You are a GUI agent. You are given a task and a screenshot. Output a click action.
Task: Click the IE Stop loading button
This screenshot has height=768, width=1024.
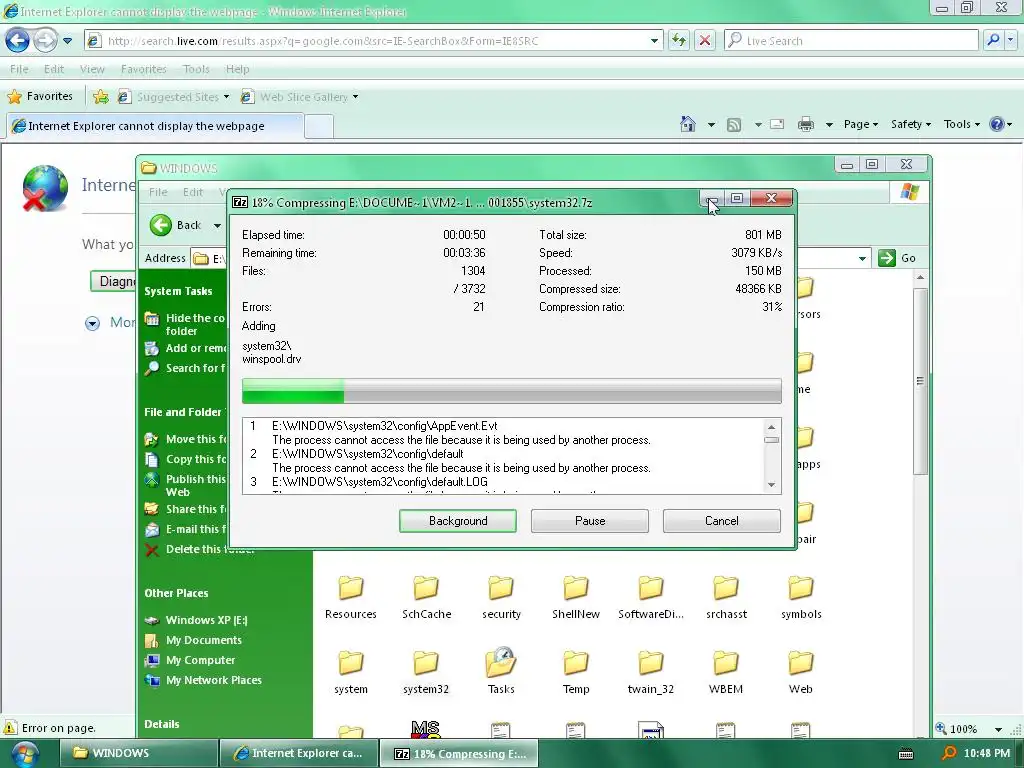point(705,40)
